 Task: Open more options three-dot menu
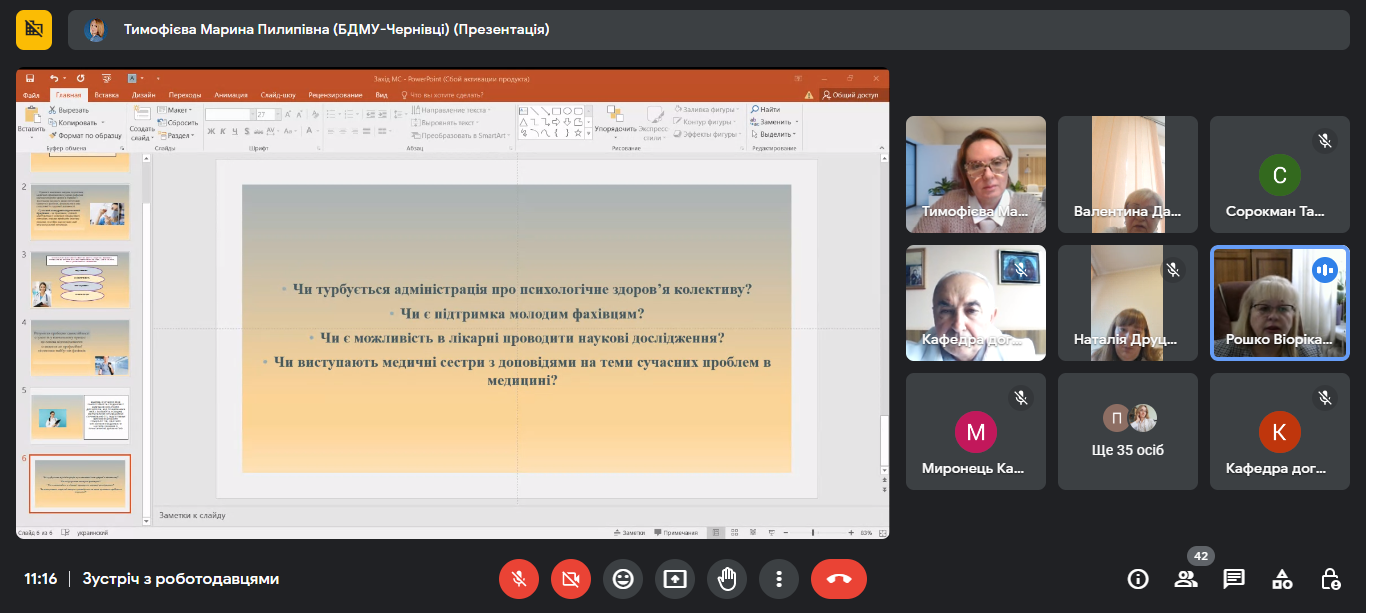pyautogui.click(x=779, y=578)
